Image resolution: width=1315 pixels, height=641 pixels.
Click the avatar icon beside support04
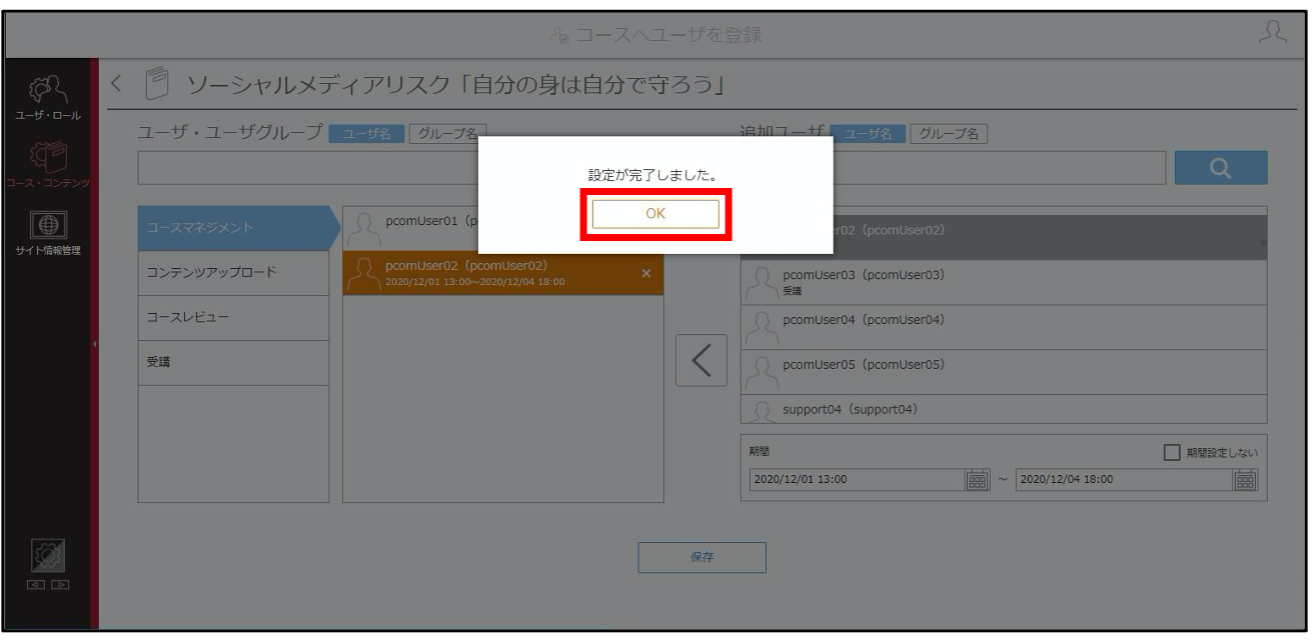pyautogui.click(x=763, y=411)
